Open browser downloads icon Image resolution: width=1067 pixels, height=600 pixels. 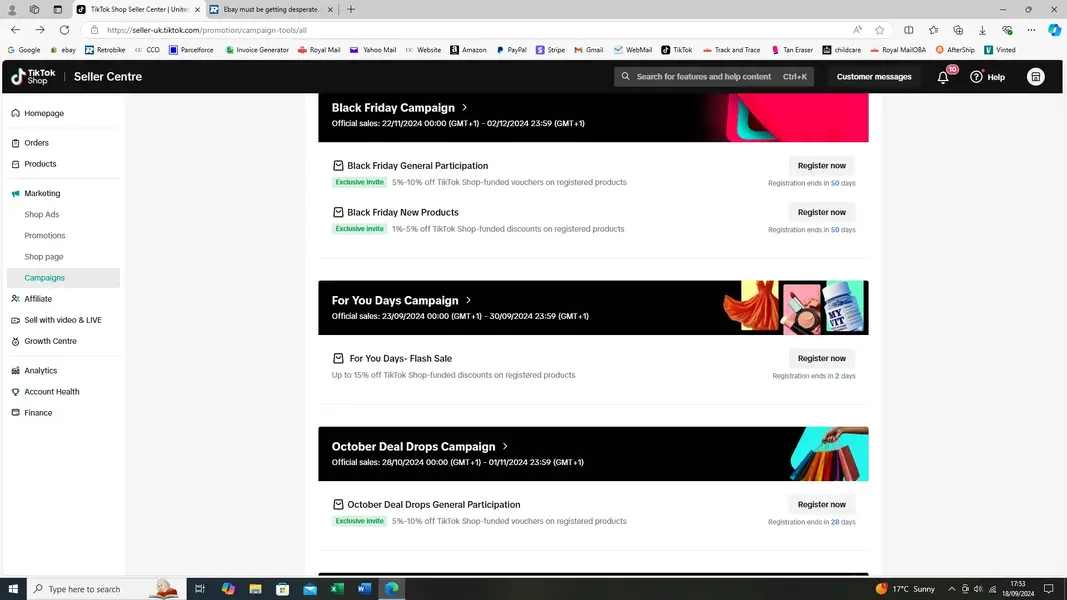pyautogui.click(x=982, y=30)
